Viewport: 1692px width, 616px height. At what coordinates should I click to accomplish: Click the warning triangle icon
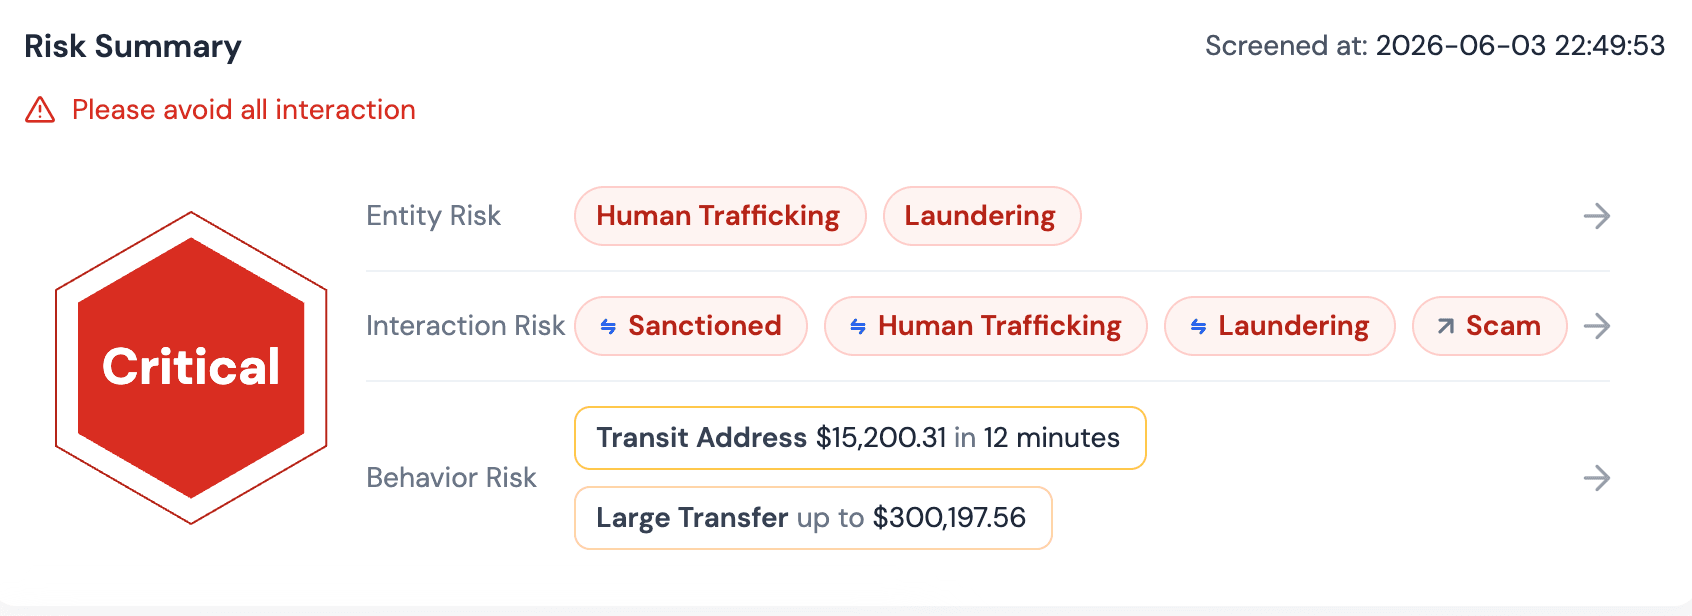pos(40,110)
